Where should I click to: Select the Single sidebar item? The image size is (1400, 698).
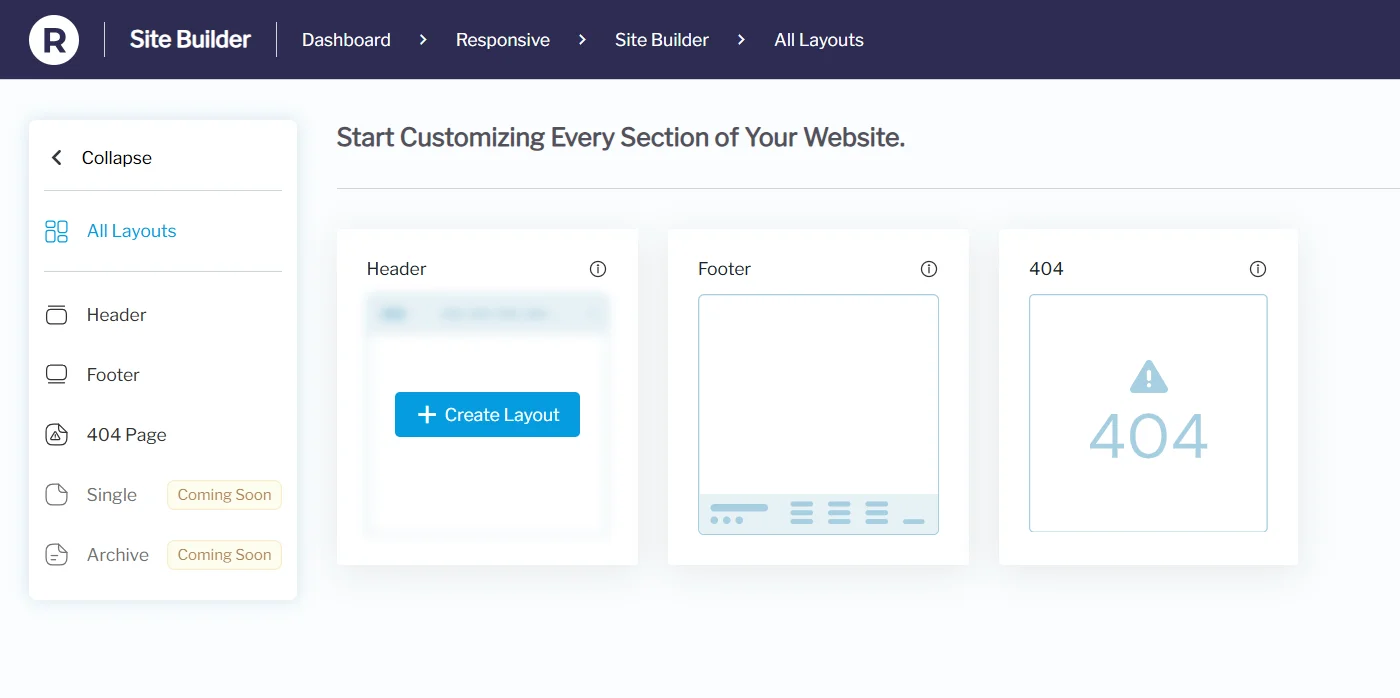[112, 495]
